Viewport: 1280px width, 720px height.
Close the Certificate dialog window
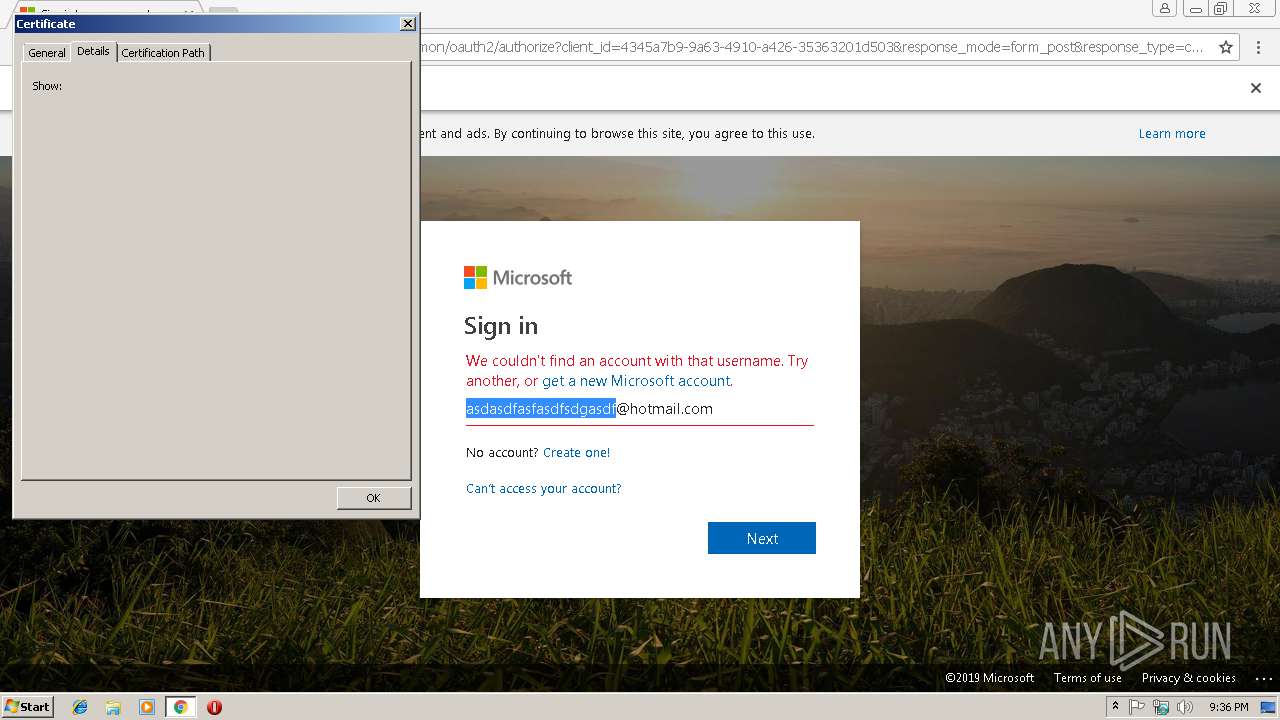(x=407, y=23)
